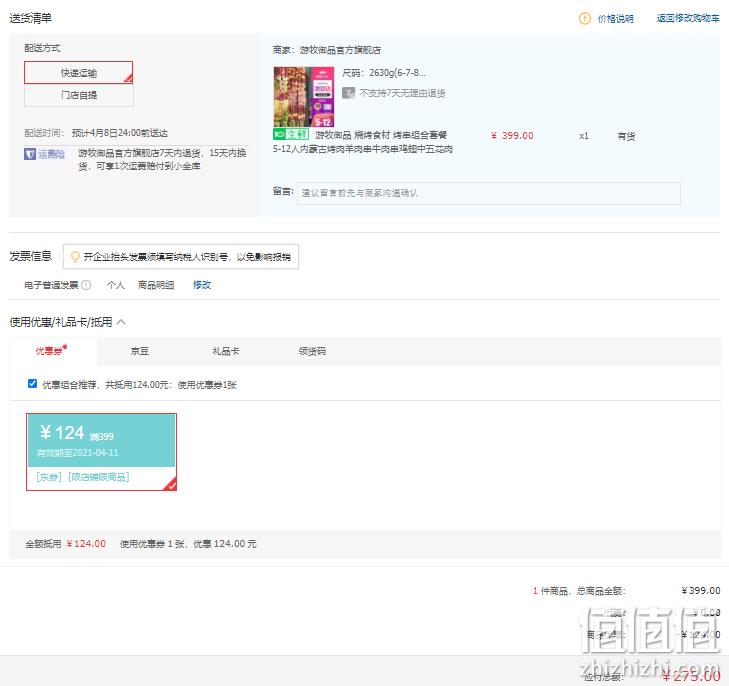The image size is (729, 686).
Task: Switch to the 京豆 tab
Action: [139, 351]
